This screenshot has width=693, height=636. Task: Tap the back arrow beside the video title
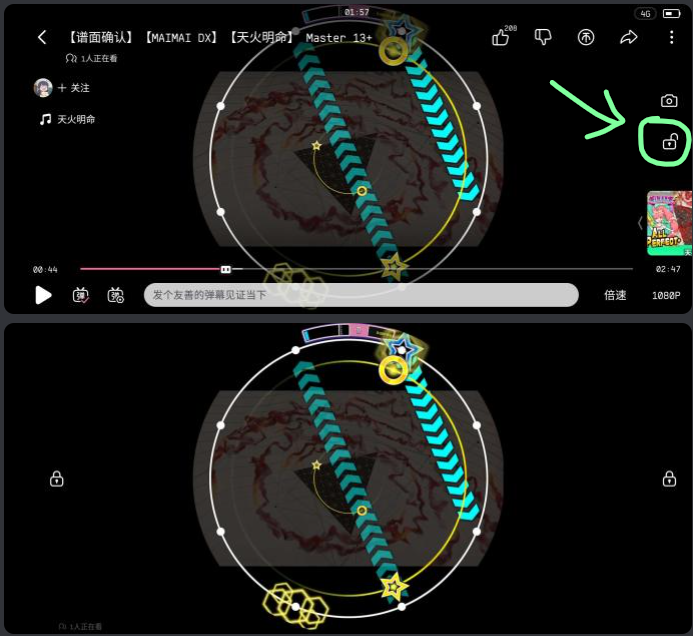[42, 37]
